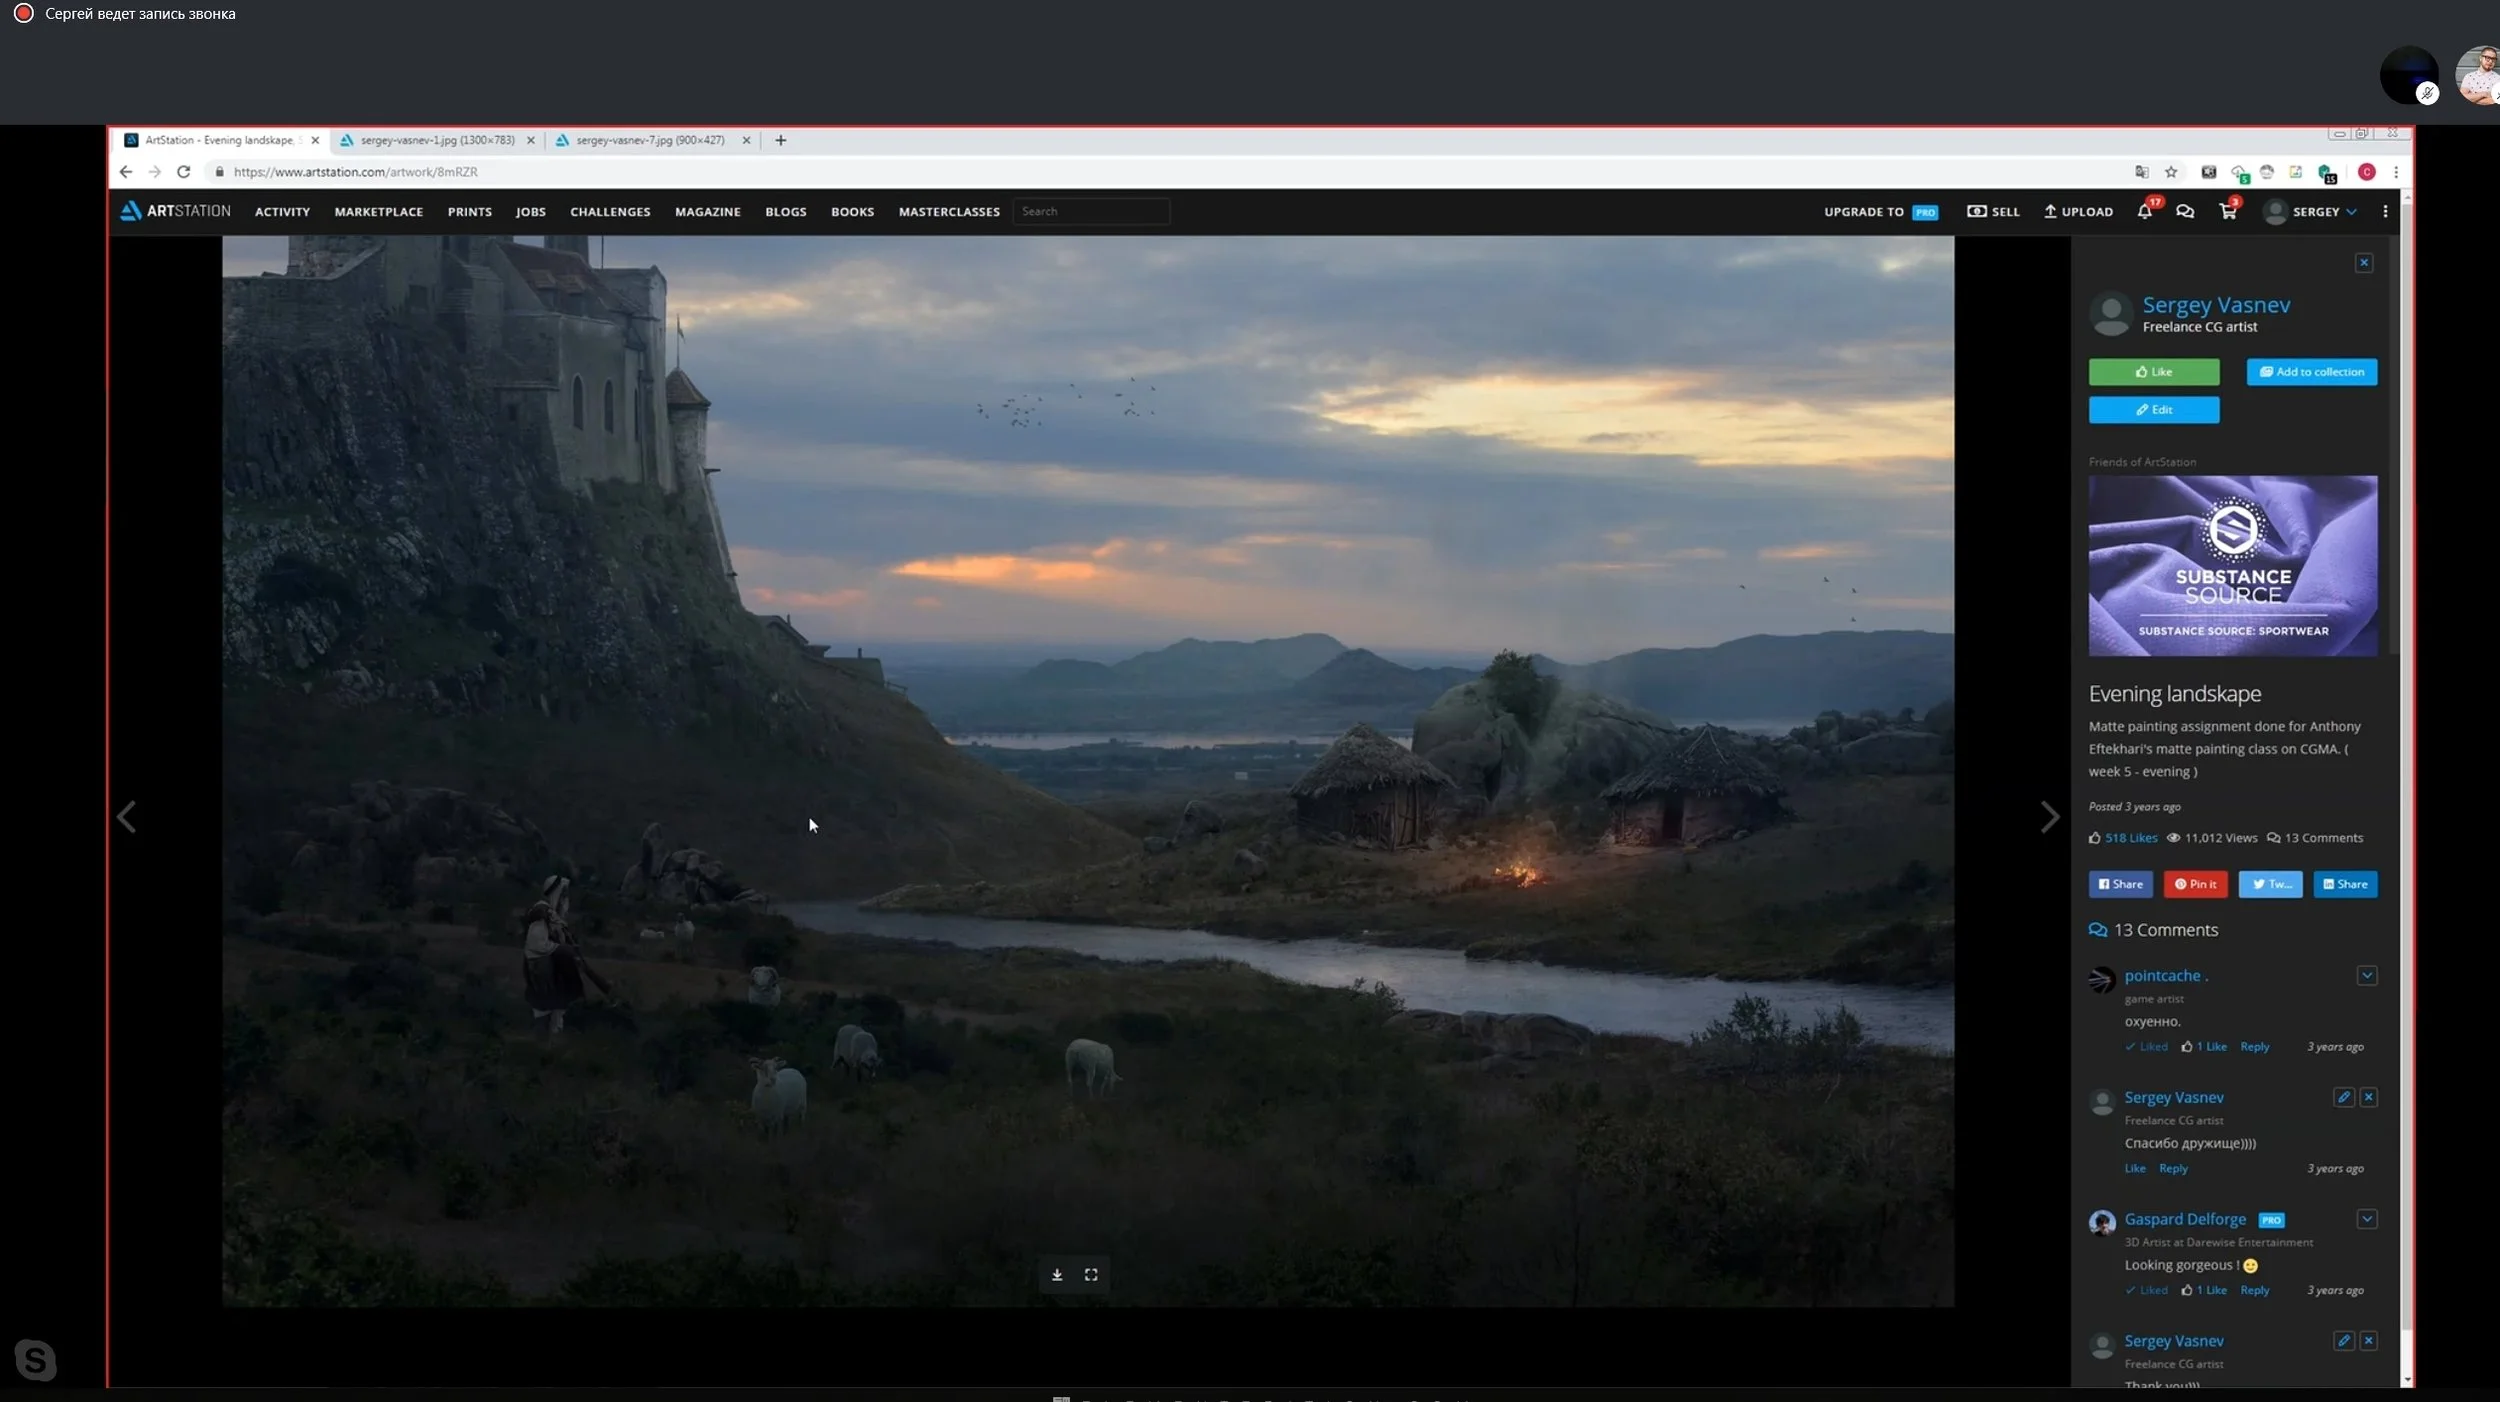This screenshot has width=2500, height=1402.
Task: Close the artwork info sidebar
Action: (2364, 263)
